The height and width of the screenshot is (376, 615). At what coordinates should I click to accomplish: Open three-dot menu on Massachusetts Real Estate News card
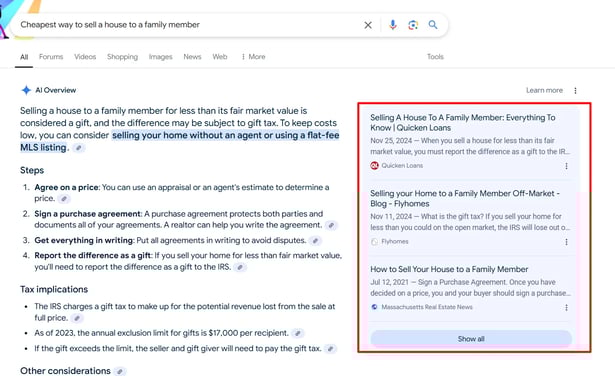[566, 307]
